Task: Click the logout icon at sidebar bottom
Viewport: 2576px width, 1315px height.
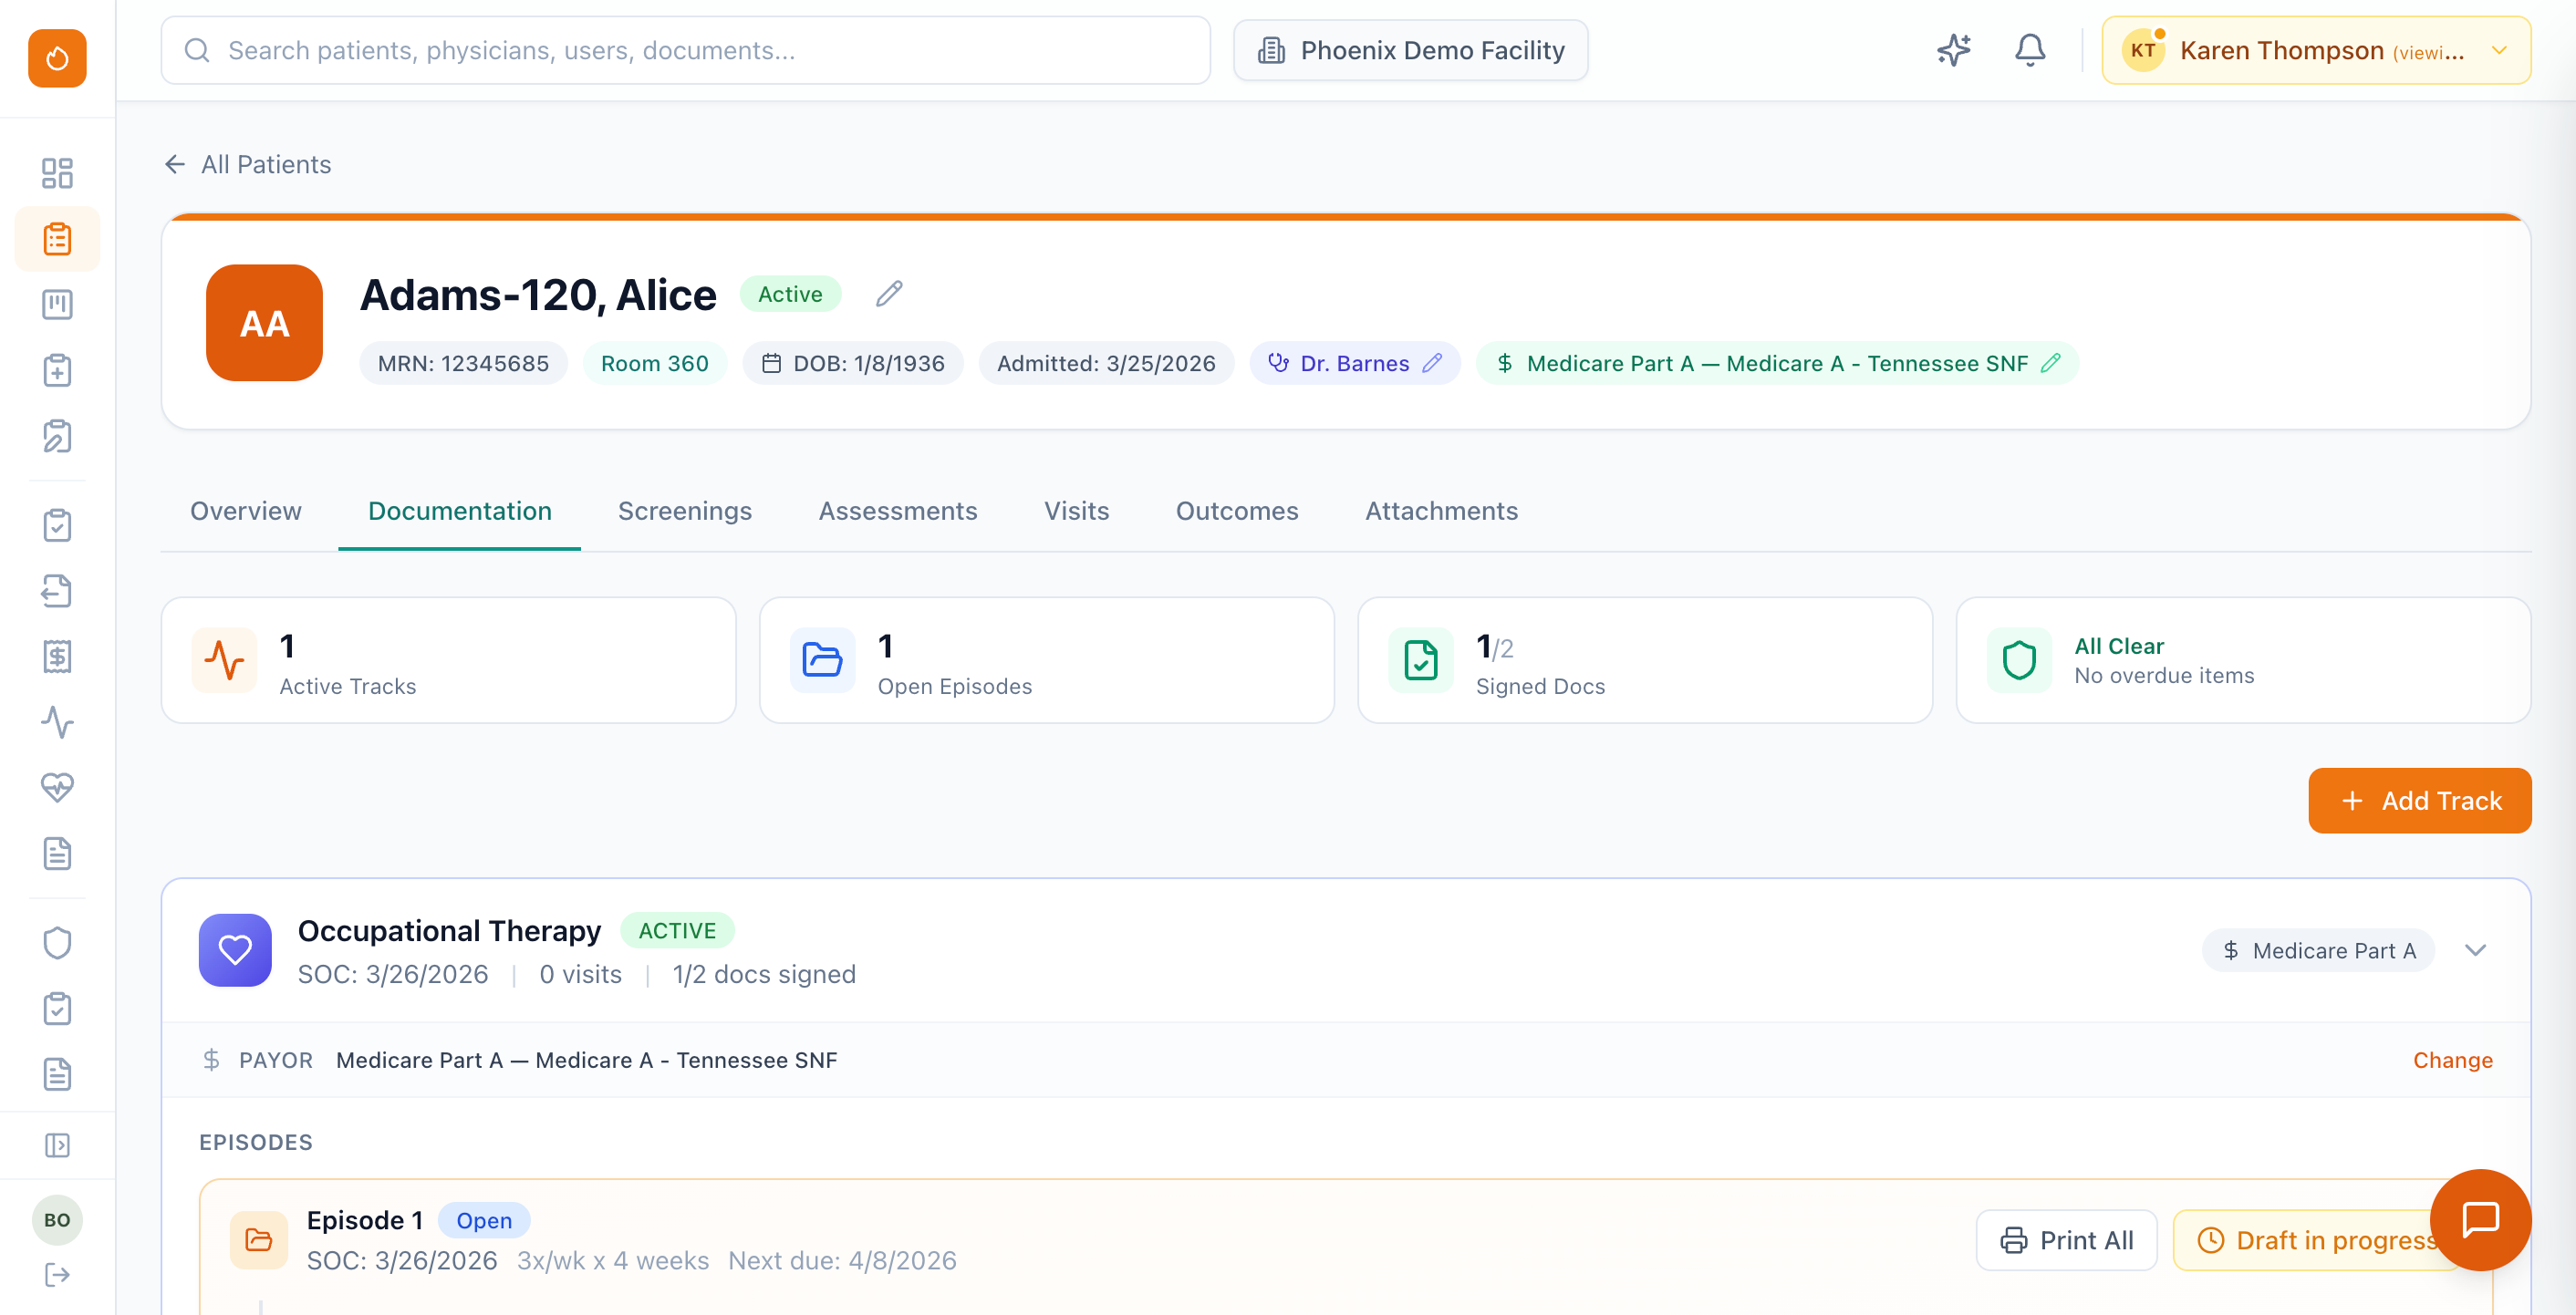Action: click(x=57, y=1274)
